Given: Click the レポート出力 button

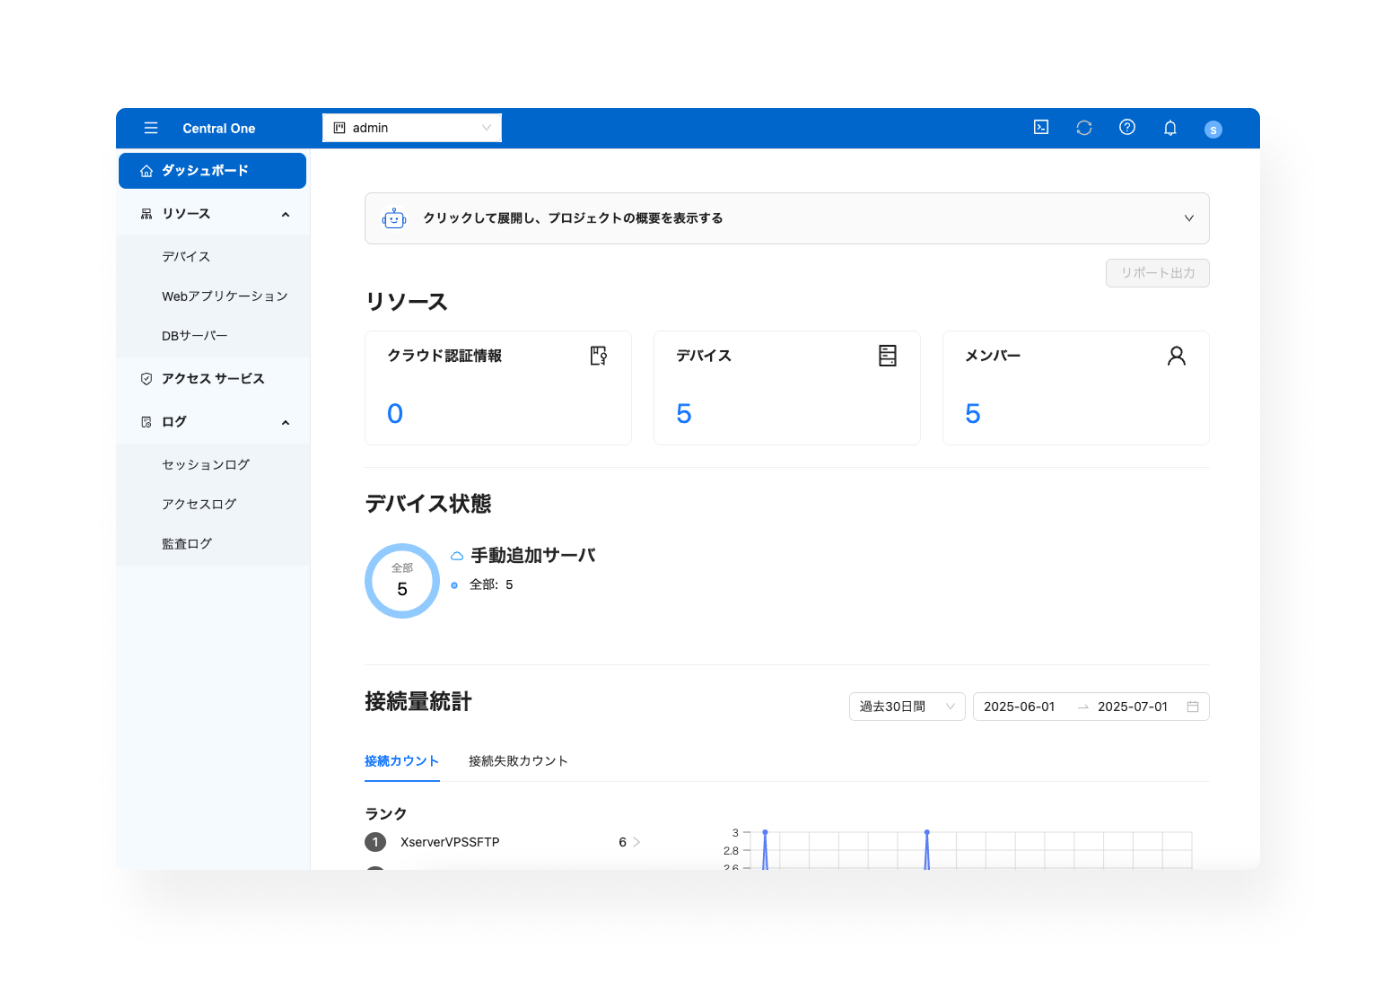Looking at the screenshot, I should coord(1157,273).
